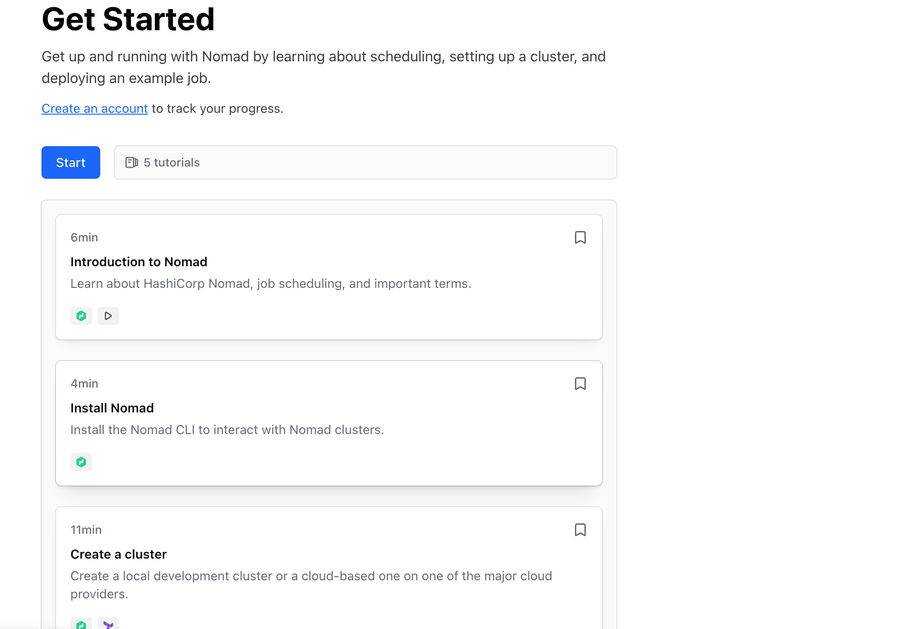The width and height of the screenshot is (899, 629).
Task: Click the Nomad product icon in Install Nomad card
Action: click(x=81, y=462)
